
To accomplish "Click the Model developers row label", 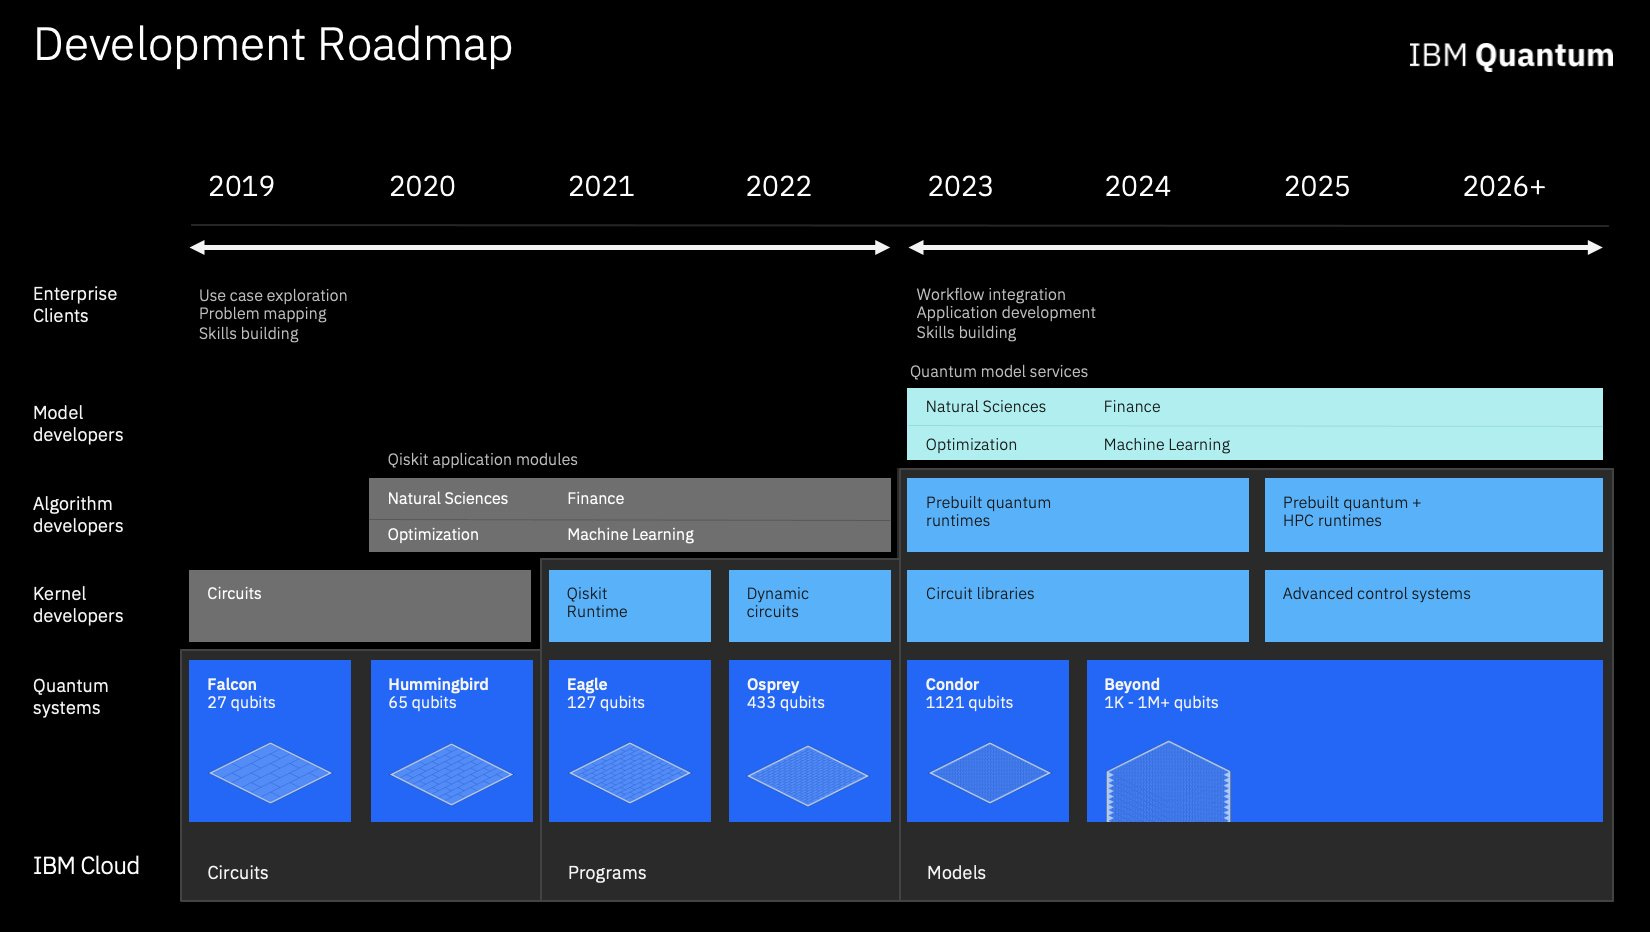I will pyautogui.click(x=78, y=424).
